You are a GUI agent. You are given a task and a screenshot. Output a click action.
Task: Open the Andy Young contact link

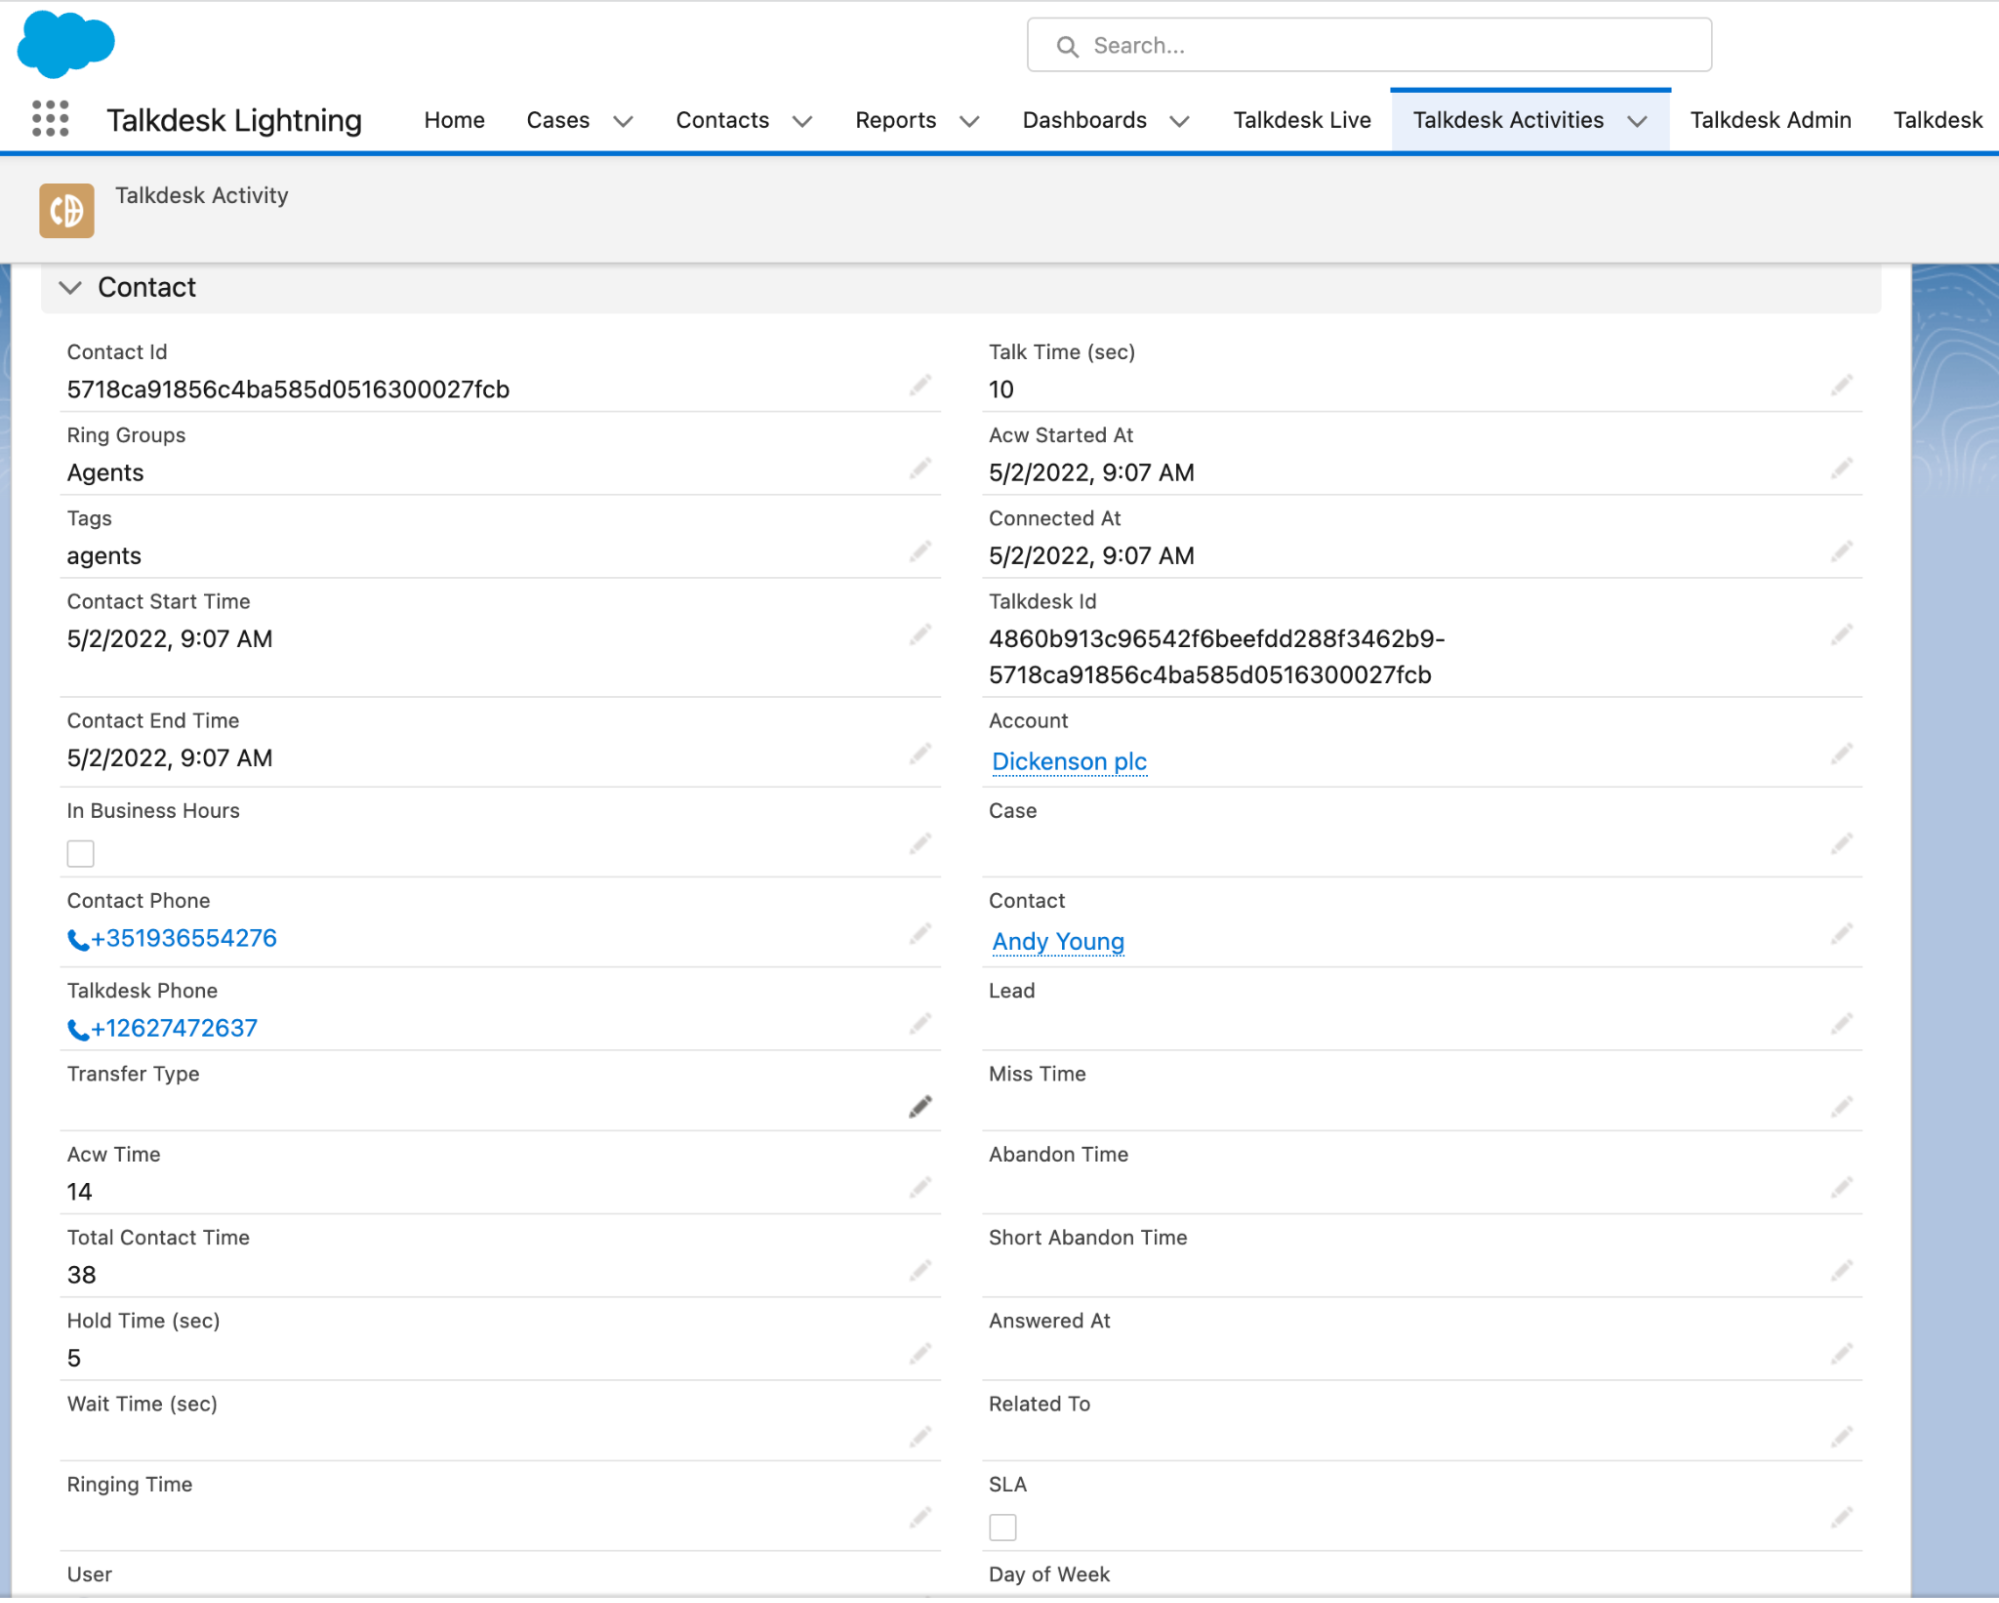click(x=1058, y=942)
